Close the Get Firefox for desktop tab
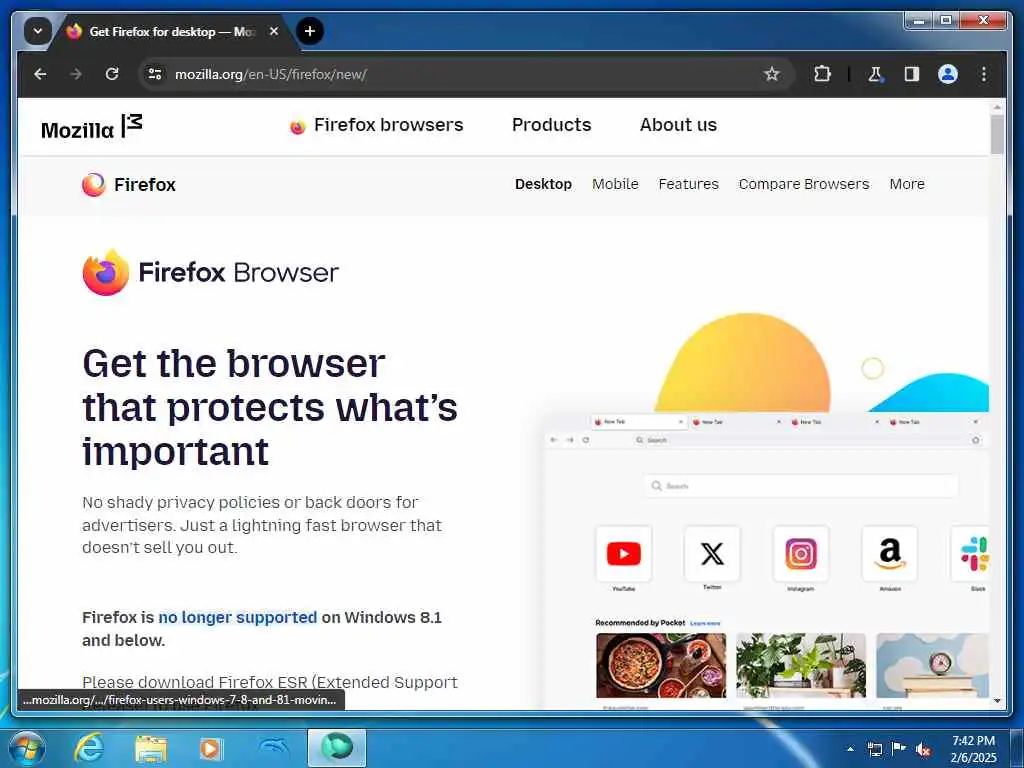Viewport: 1024px width, 768px height. pos(274,31)
